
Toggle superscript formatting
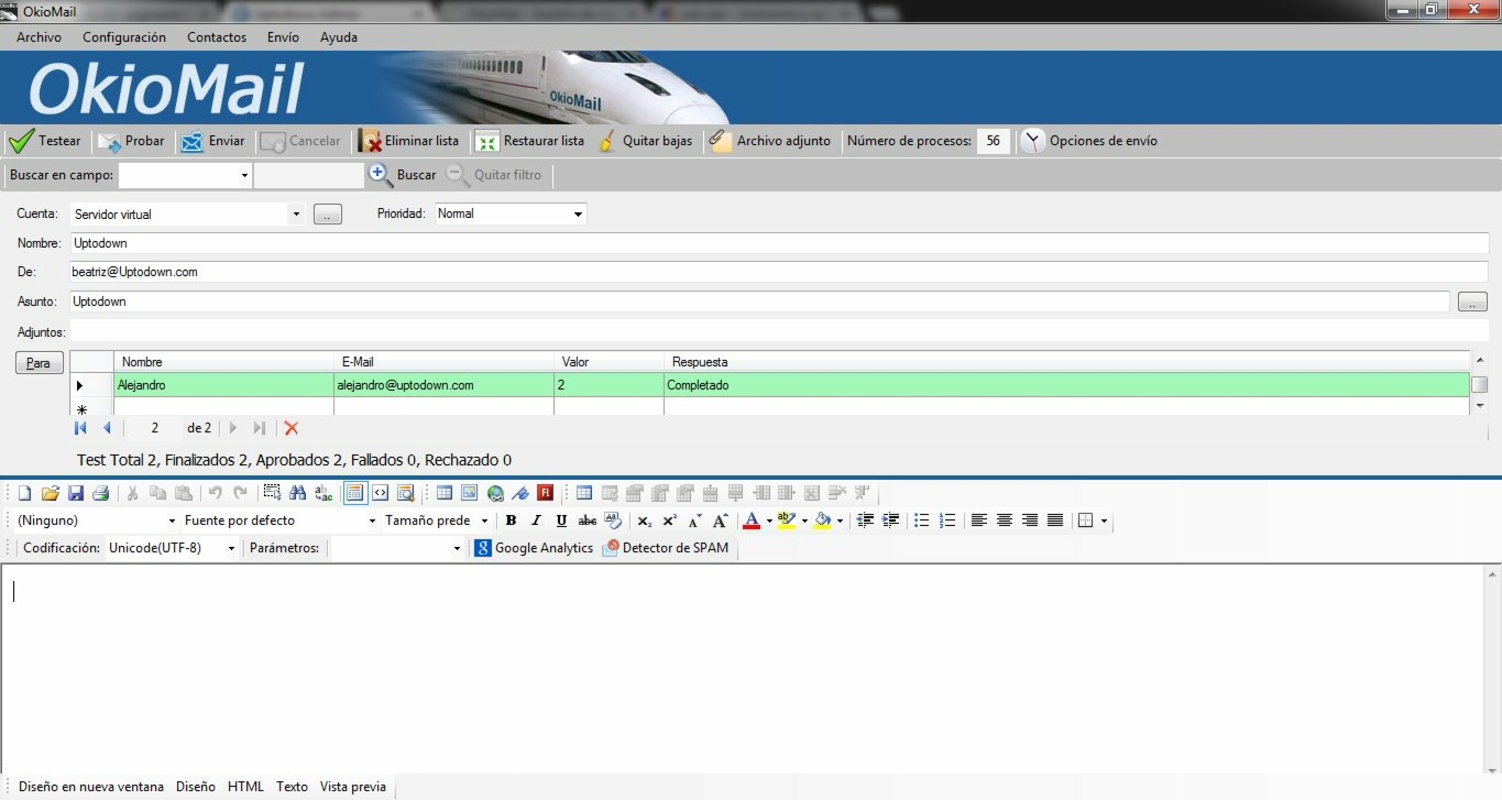[x=670, y=521]
